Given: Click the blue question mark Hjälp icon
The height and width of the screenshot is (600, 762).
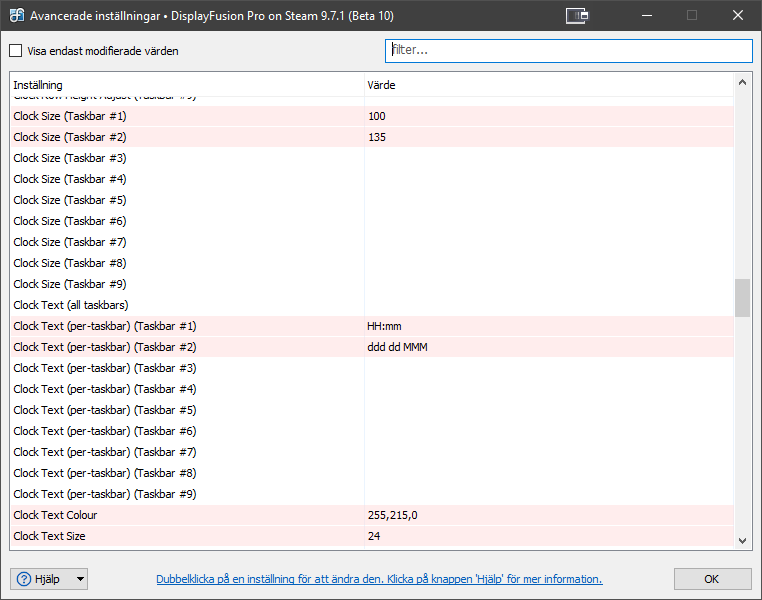Looking at the screenshot, I should coord(25,579).
